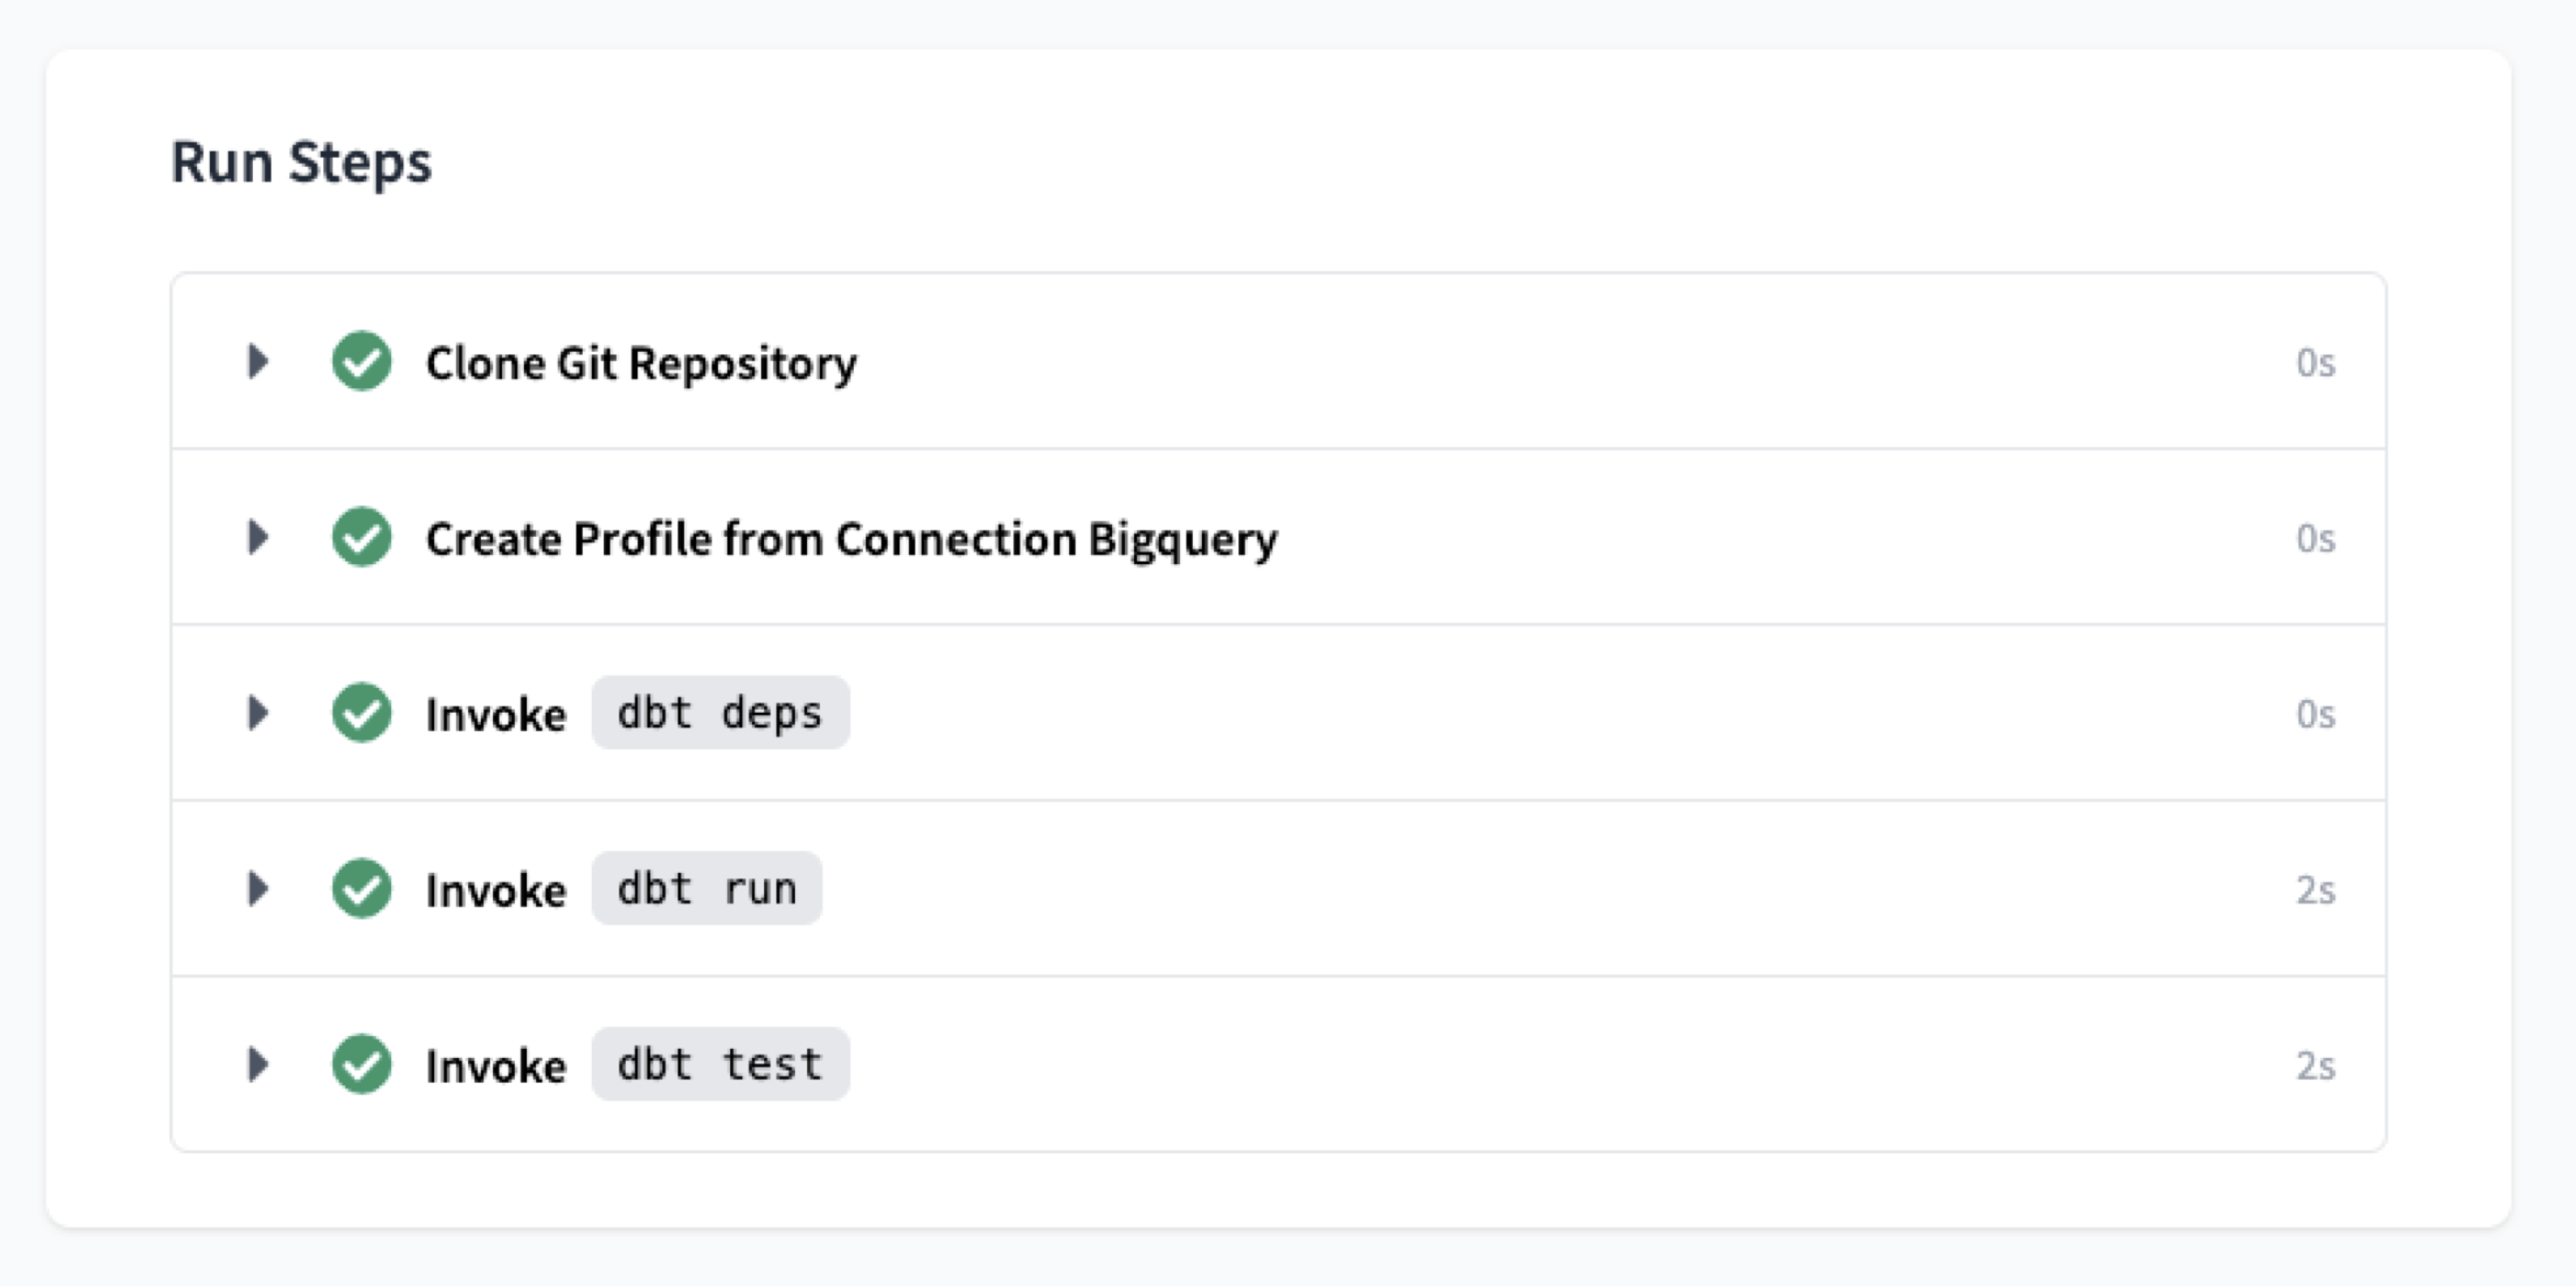The width and height of the screenshot is (2576, 1286).
Task: Click the 0s duration on Clone Git row
Action: coord(2315,364)
